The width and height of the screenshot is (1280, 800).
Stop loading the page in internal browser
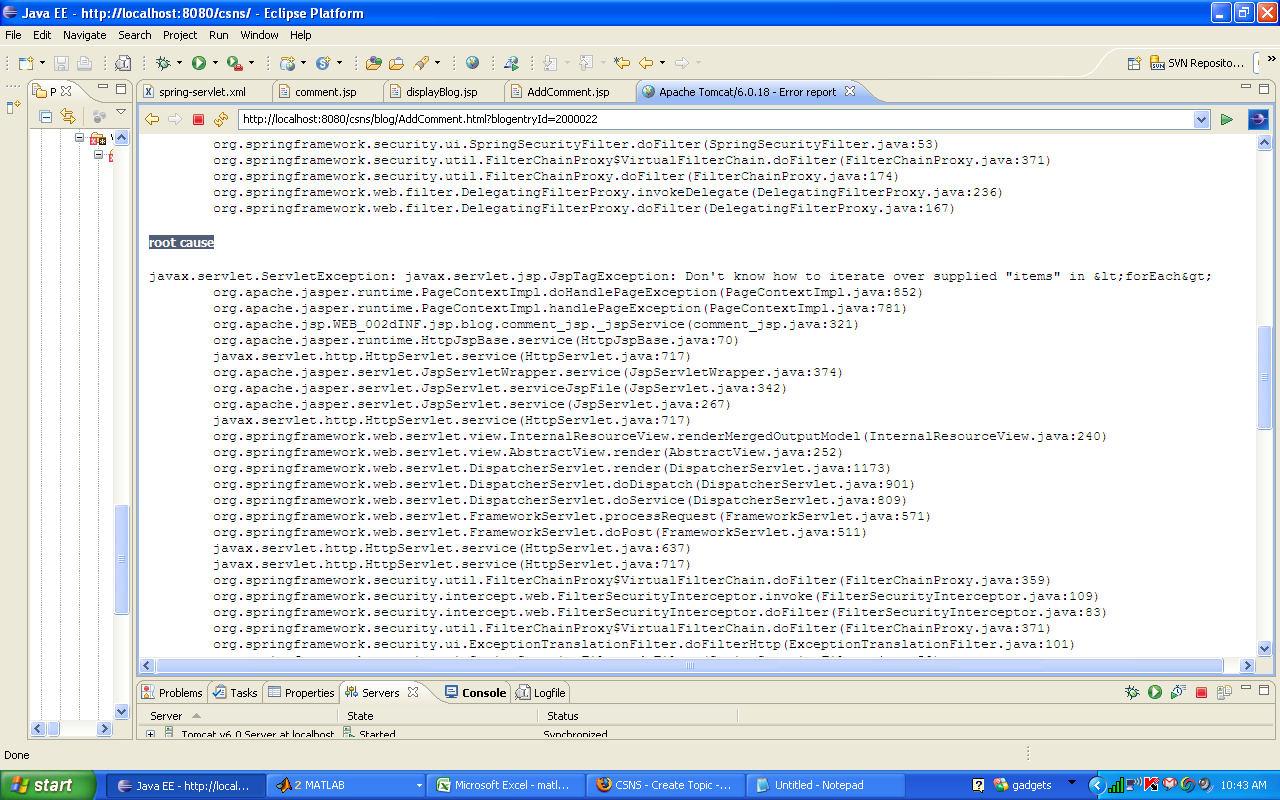click(198, 120)
